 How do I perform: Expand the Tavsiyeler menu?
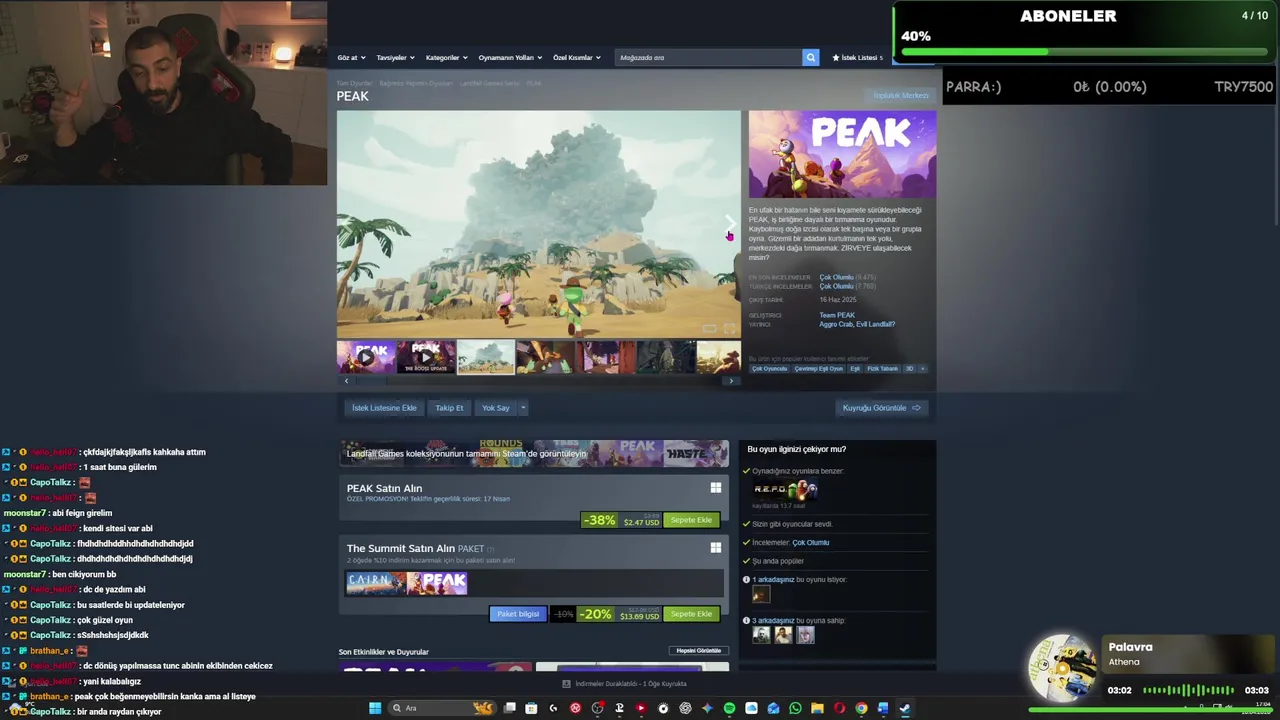(x=394, y=57)
